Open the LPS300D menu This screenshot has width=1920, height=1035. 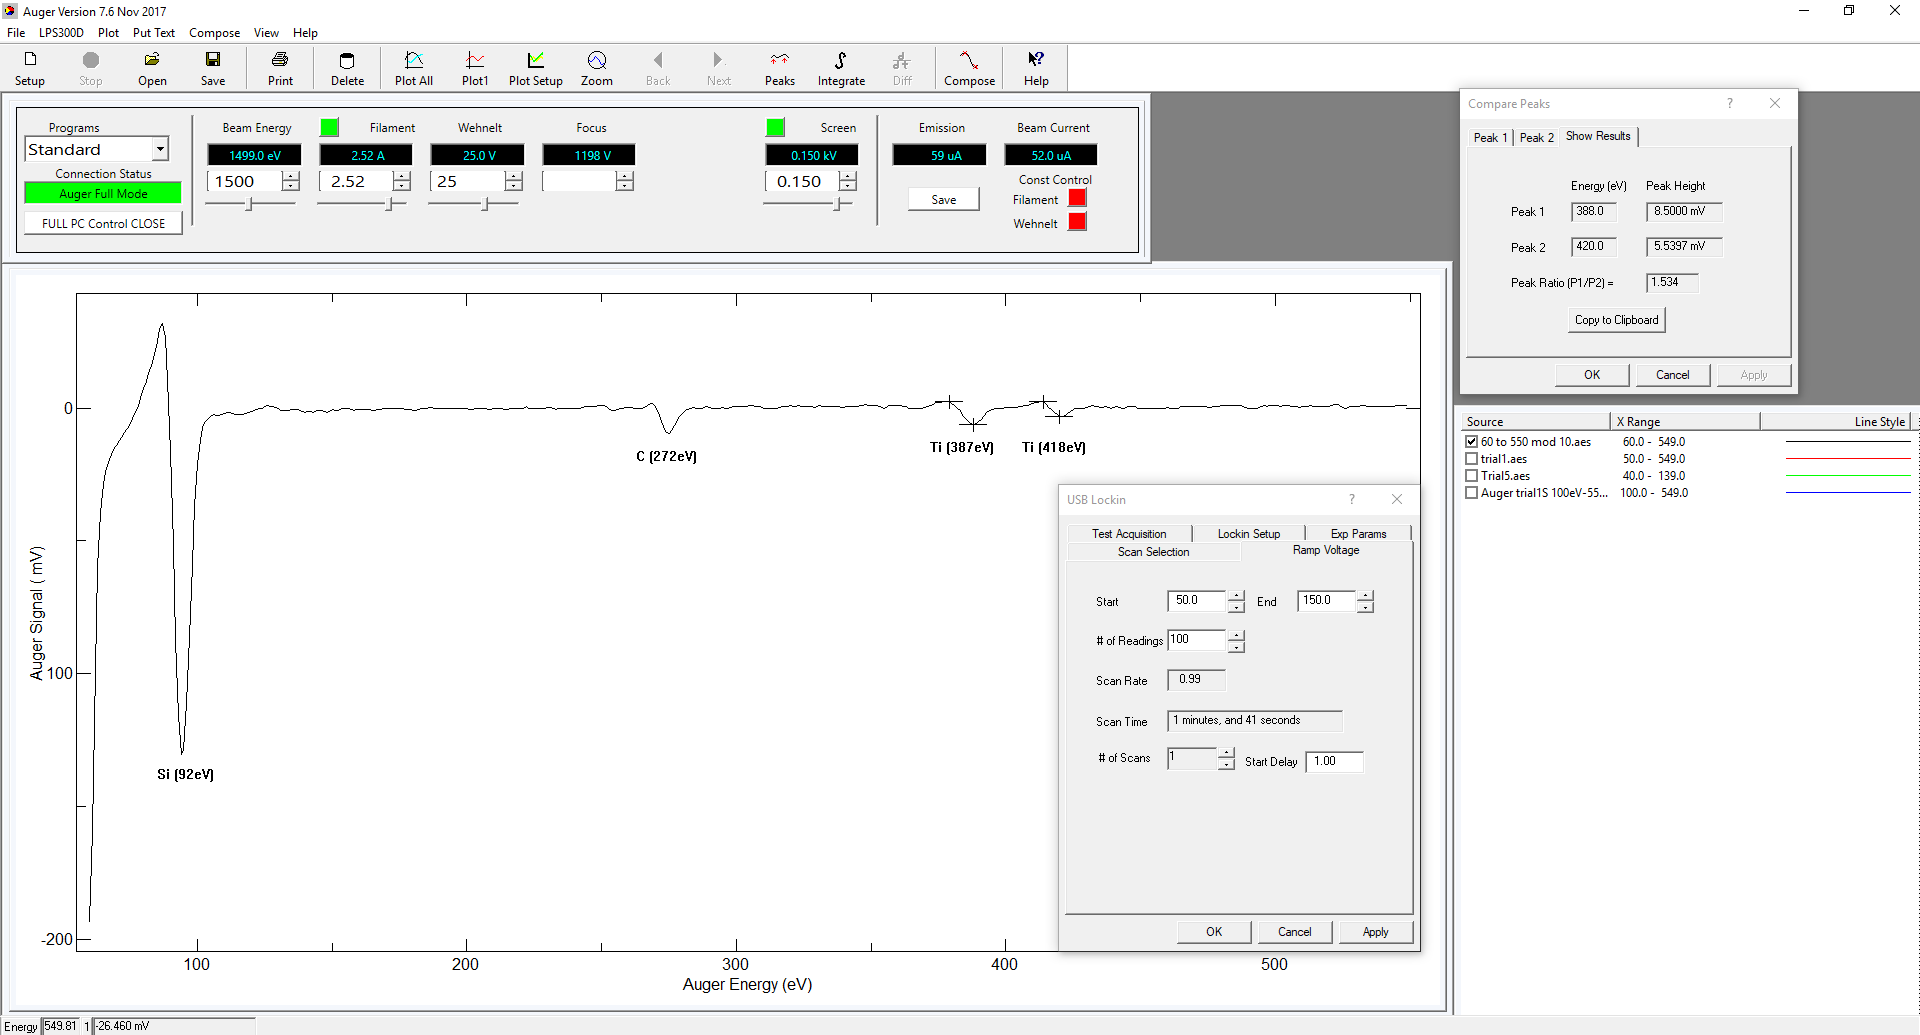pos(61,33)
